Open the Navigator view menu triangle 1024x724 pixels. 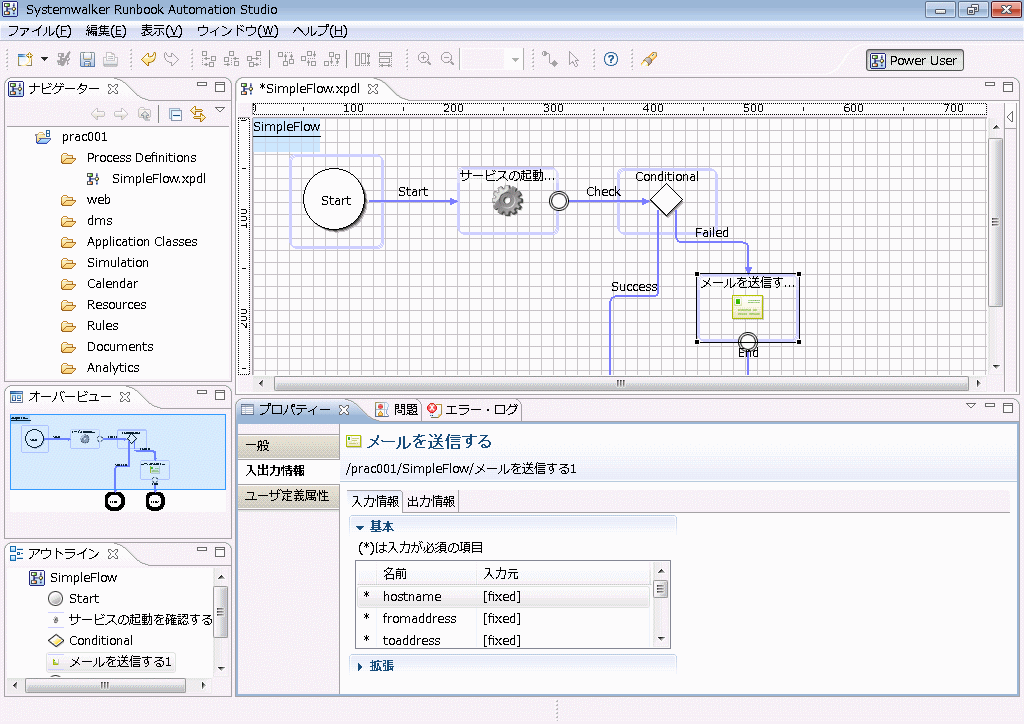[x=220, y=110]
